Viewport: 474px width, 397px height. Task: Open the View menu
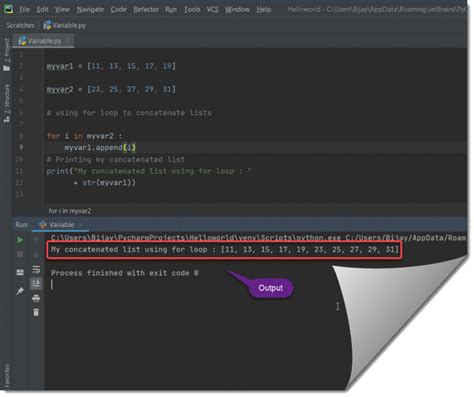(x=62, y=9)
